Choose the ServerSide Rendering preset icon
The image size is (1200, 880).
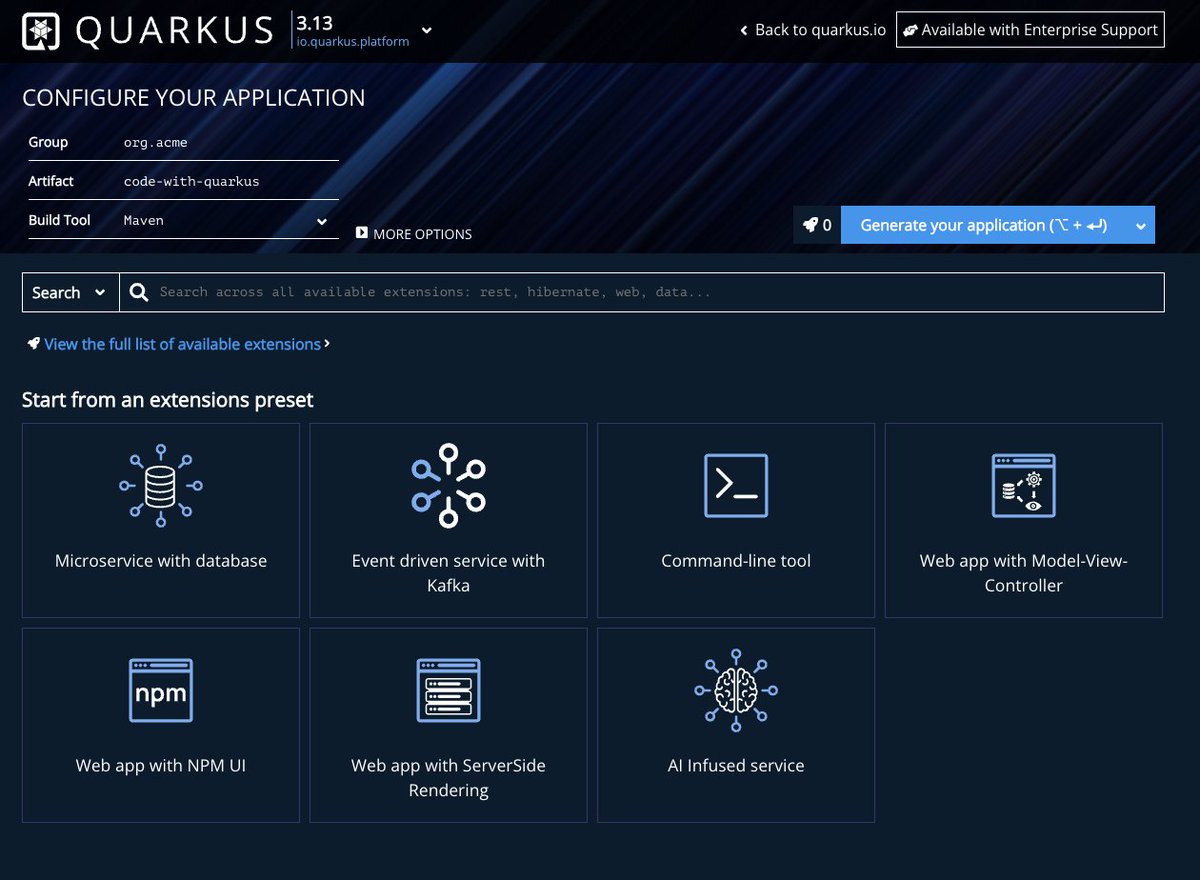(x=448, y=690)
